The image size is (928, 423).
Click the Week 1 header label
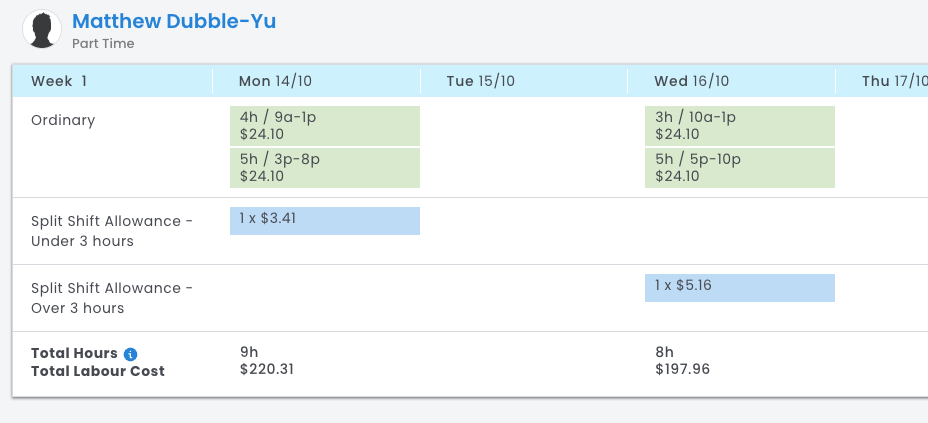59,81
